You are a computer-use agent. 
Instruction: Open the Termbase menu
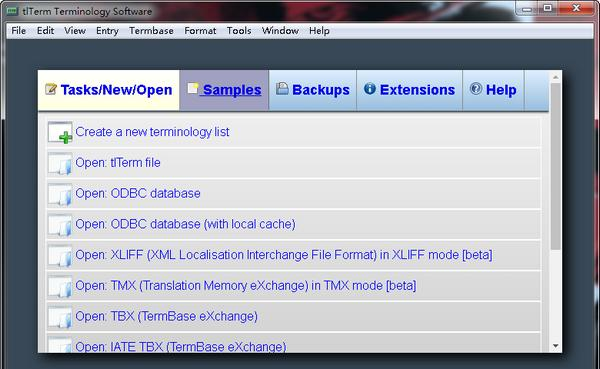click(x=151, y=31)
